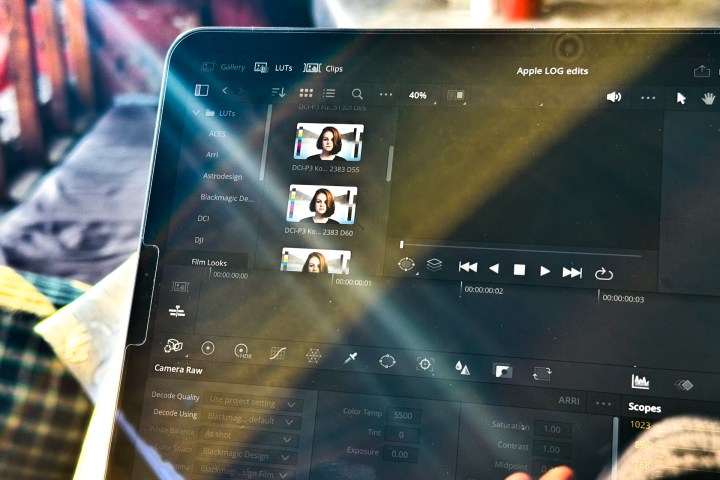Open the viewer overlay circle tool
This screenshot has width=720, height=480.
click(406, 264)
